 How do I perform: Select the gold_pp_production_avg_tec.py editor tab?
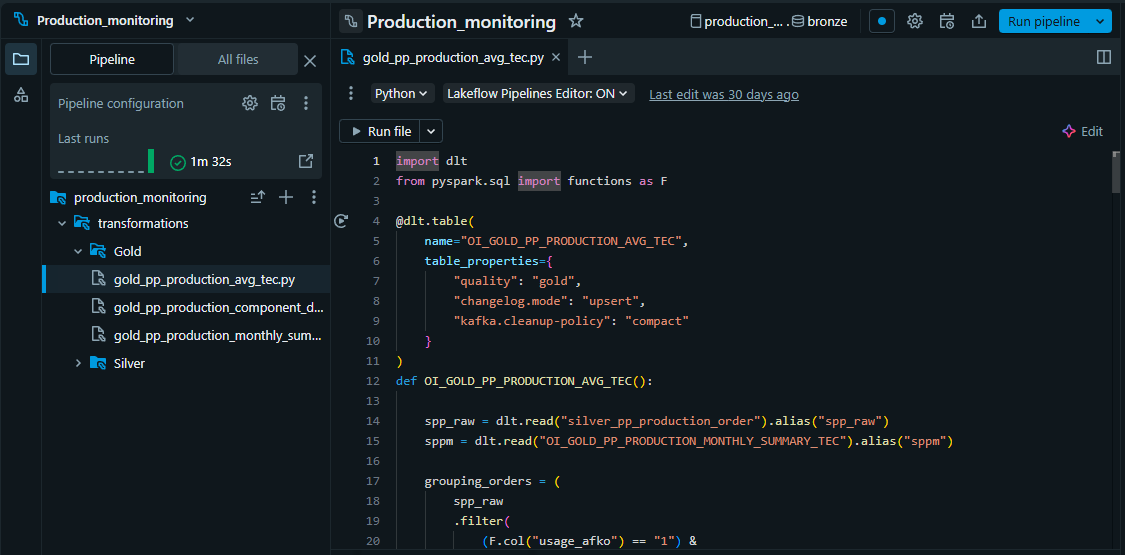[452, 58]
